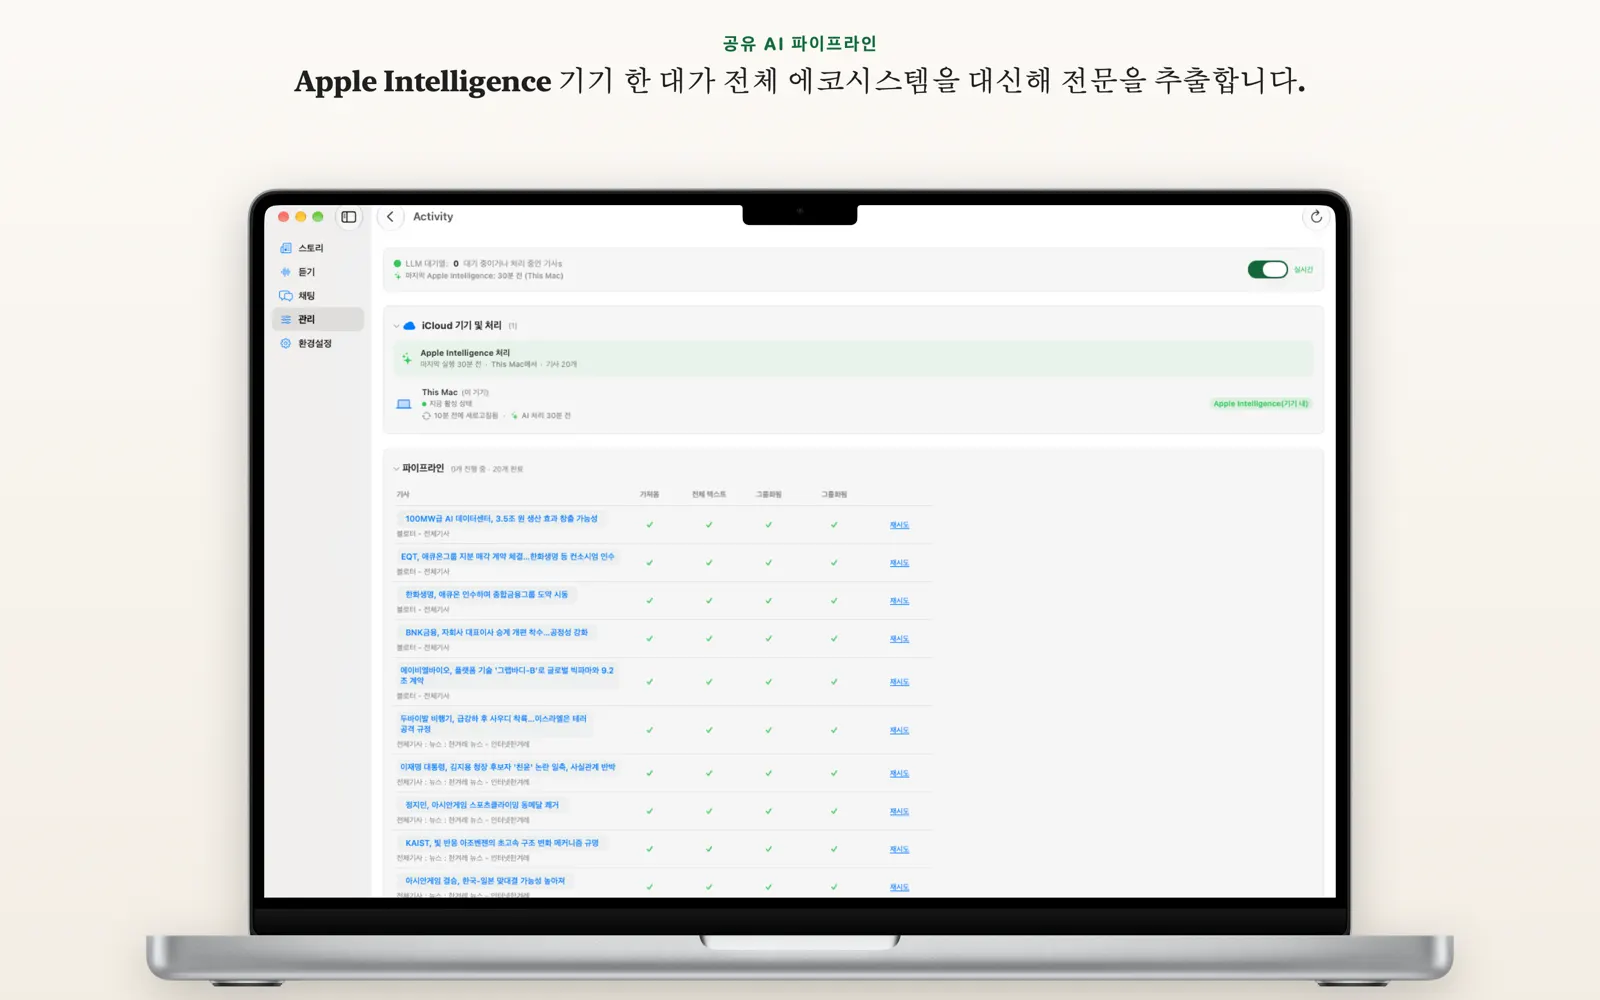The width and height of the screenshot is (1600, 1000).
Task: Open article 'EQT, 애큐온그룹 지분 매각' title
Action: (x=508, y=557)
